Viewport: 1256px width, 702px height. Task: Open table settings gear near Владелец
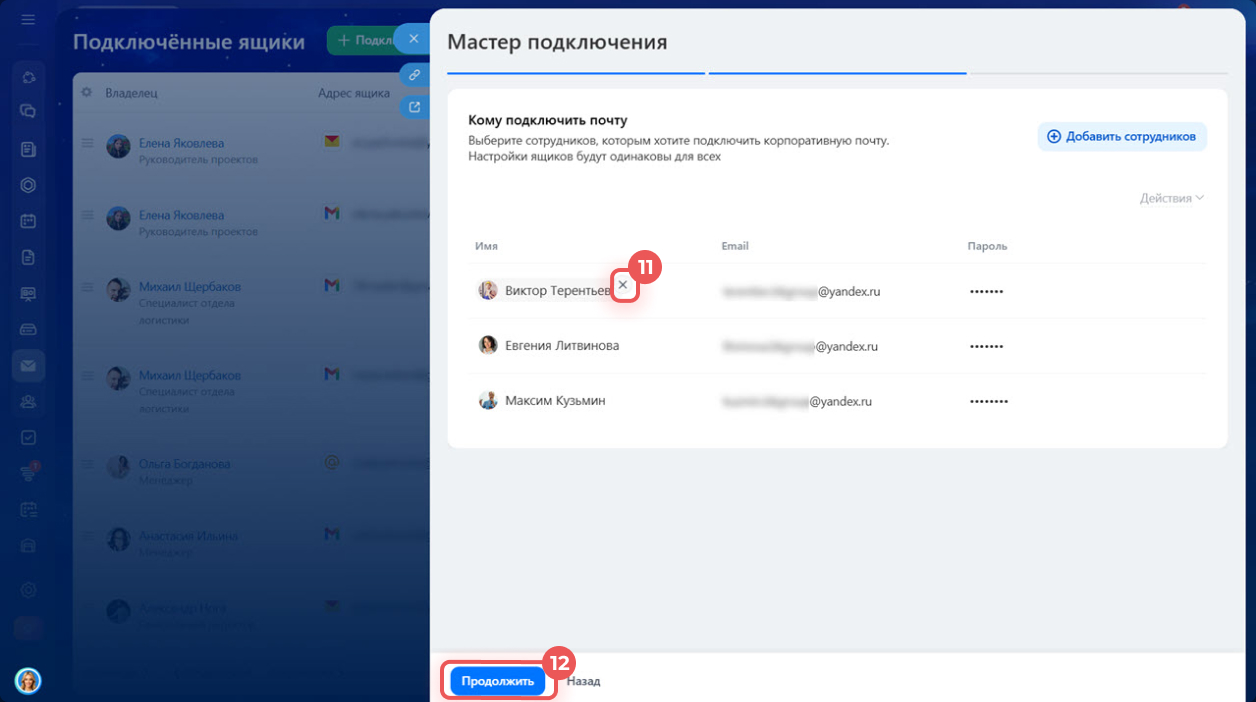[x=86, y=93]
